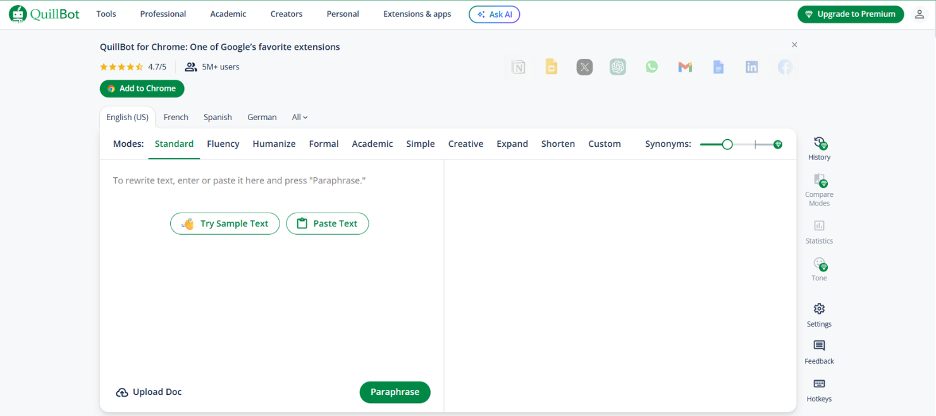
Task: Click the premium diamond at synonyms slider end
Action: 777,144
